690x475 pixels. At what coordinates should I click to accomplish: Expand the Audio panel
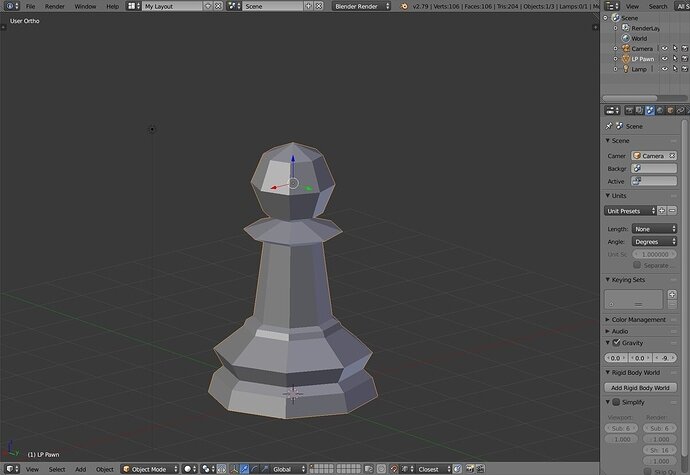[608, 331]
